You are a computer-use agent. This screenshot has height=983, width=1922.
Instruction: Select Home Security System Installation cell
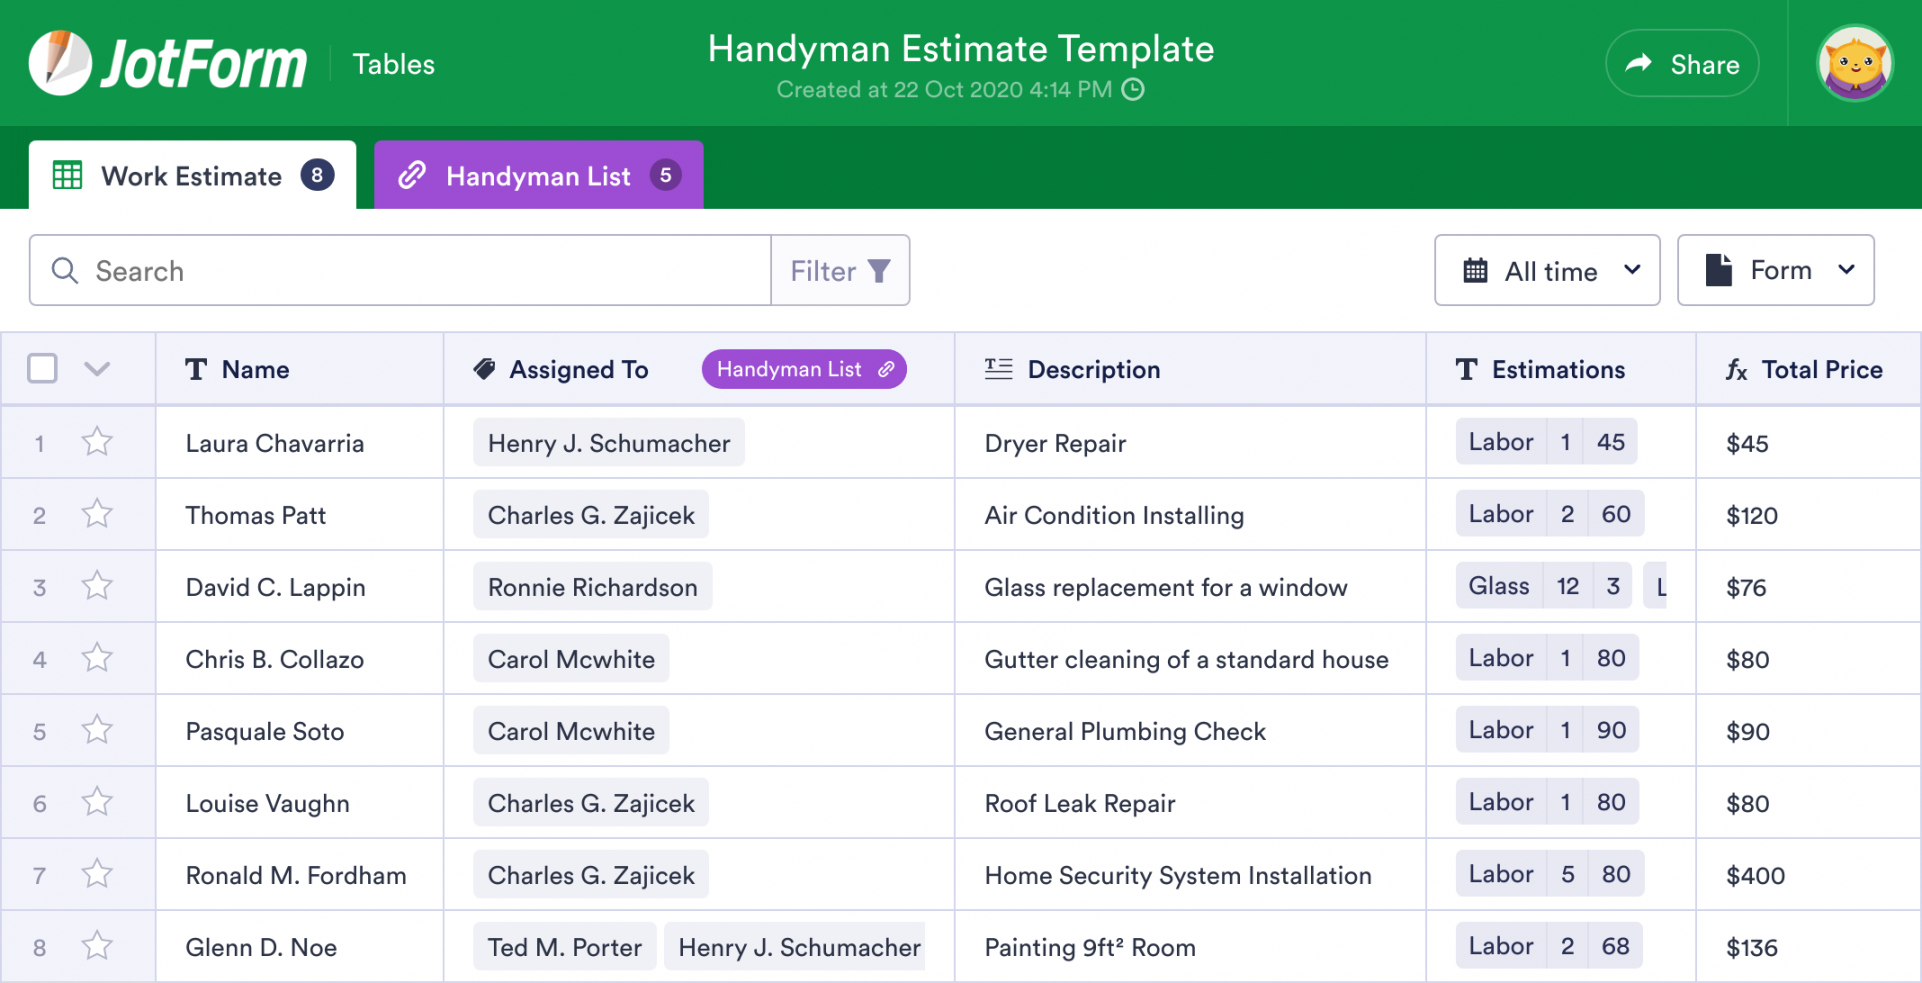pyautogui.click(x=1190, y=875)
